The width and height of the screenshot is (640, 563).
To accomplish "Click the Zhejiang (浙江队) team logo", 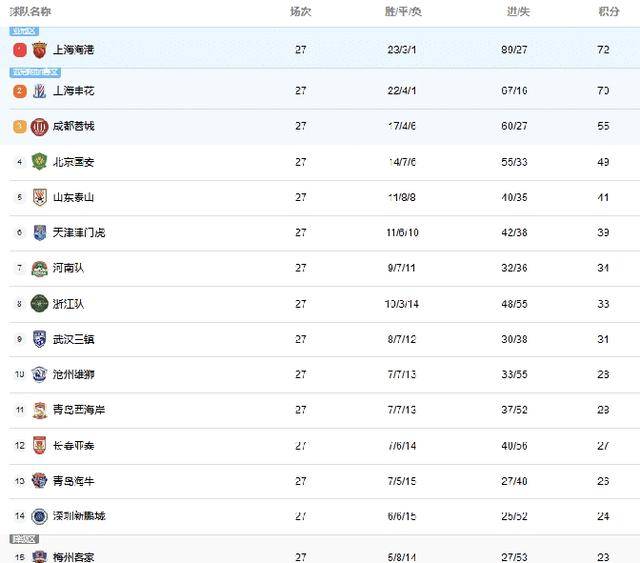I will (39, 303).
